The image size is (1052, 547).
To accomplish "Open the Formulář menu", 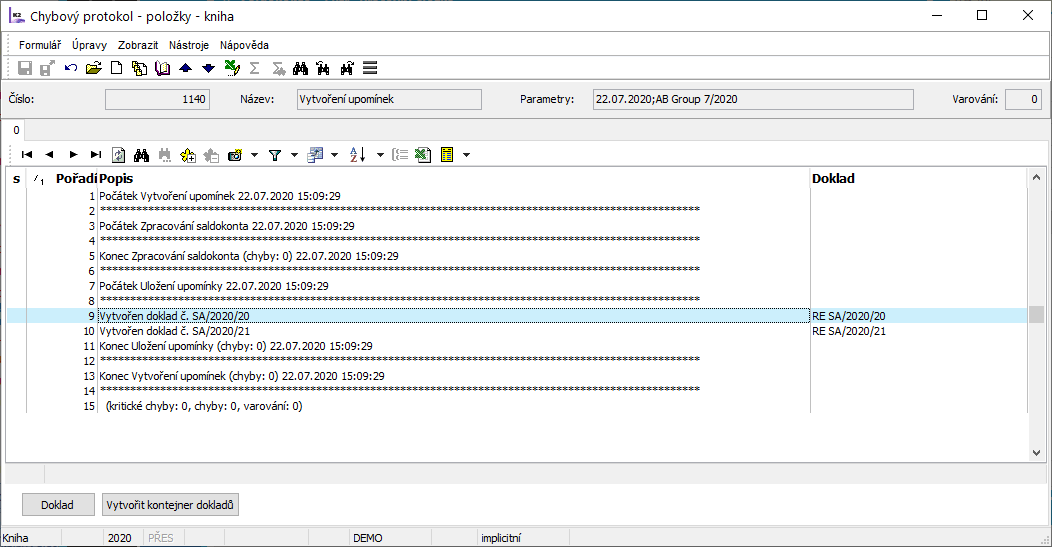I will tap(40, 45).
